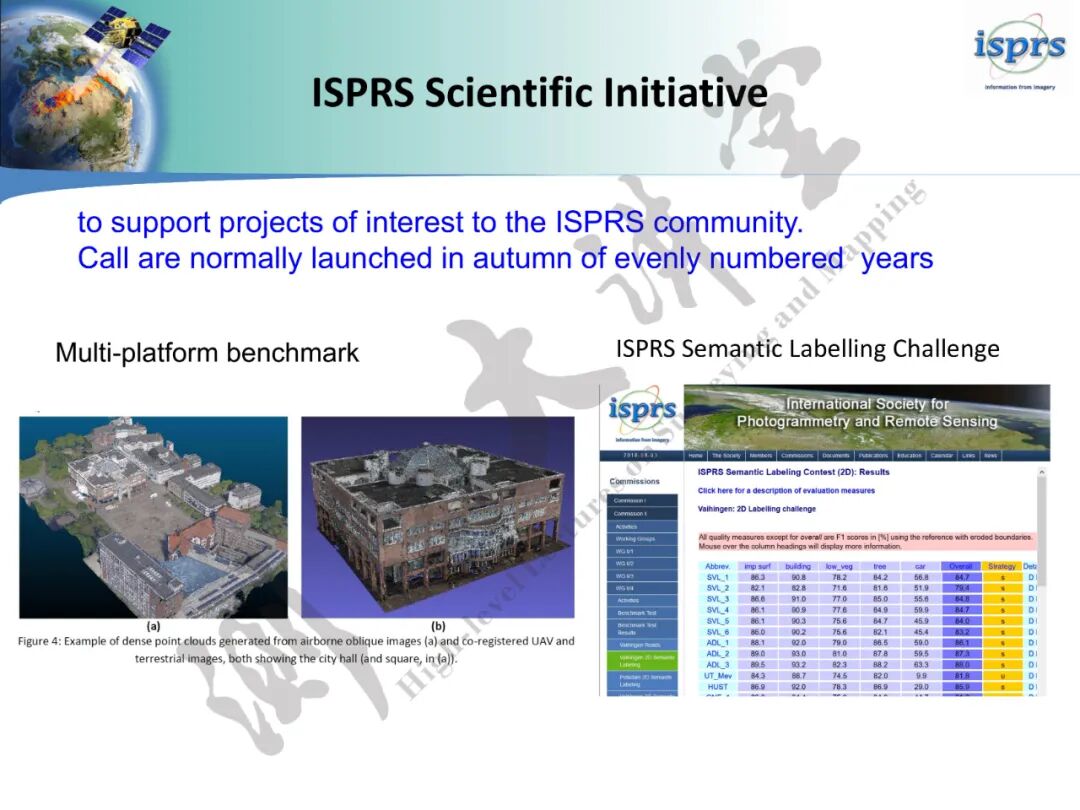Screen dimensions: 1080x810
Task: Open the Benchmark Test sidebar entry
Action: tap(643, 613)
